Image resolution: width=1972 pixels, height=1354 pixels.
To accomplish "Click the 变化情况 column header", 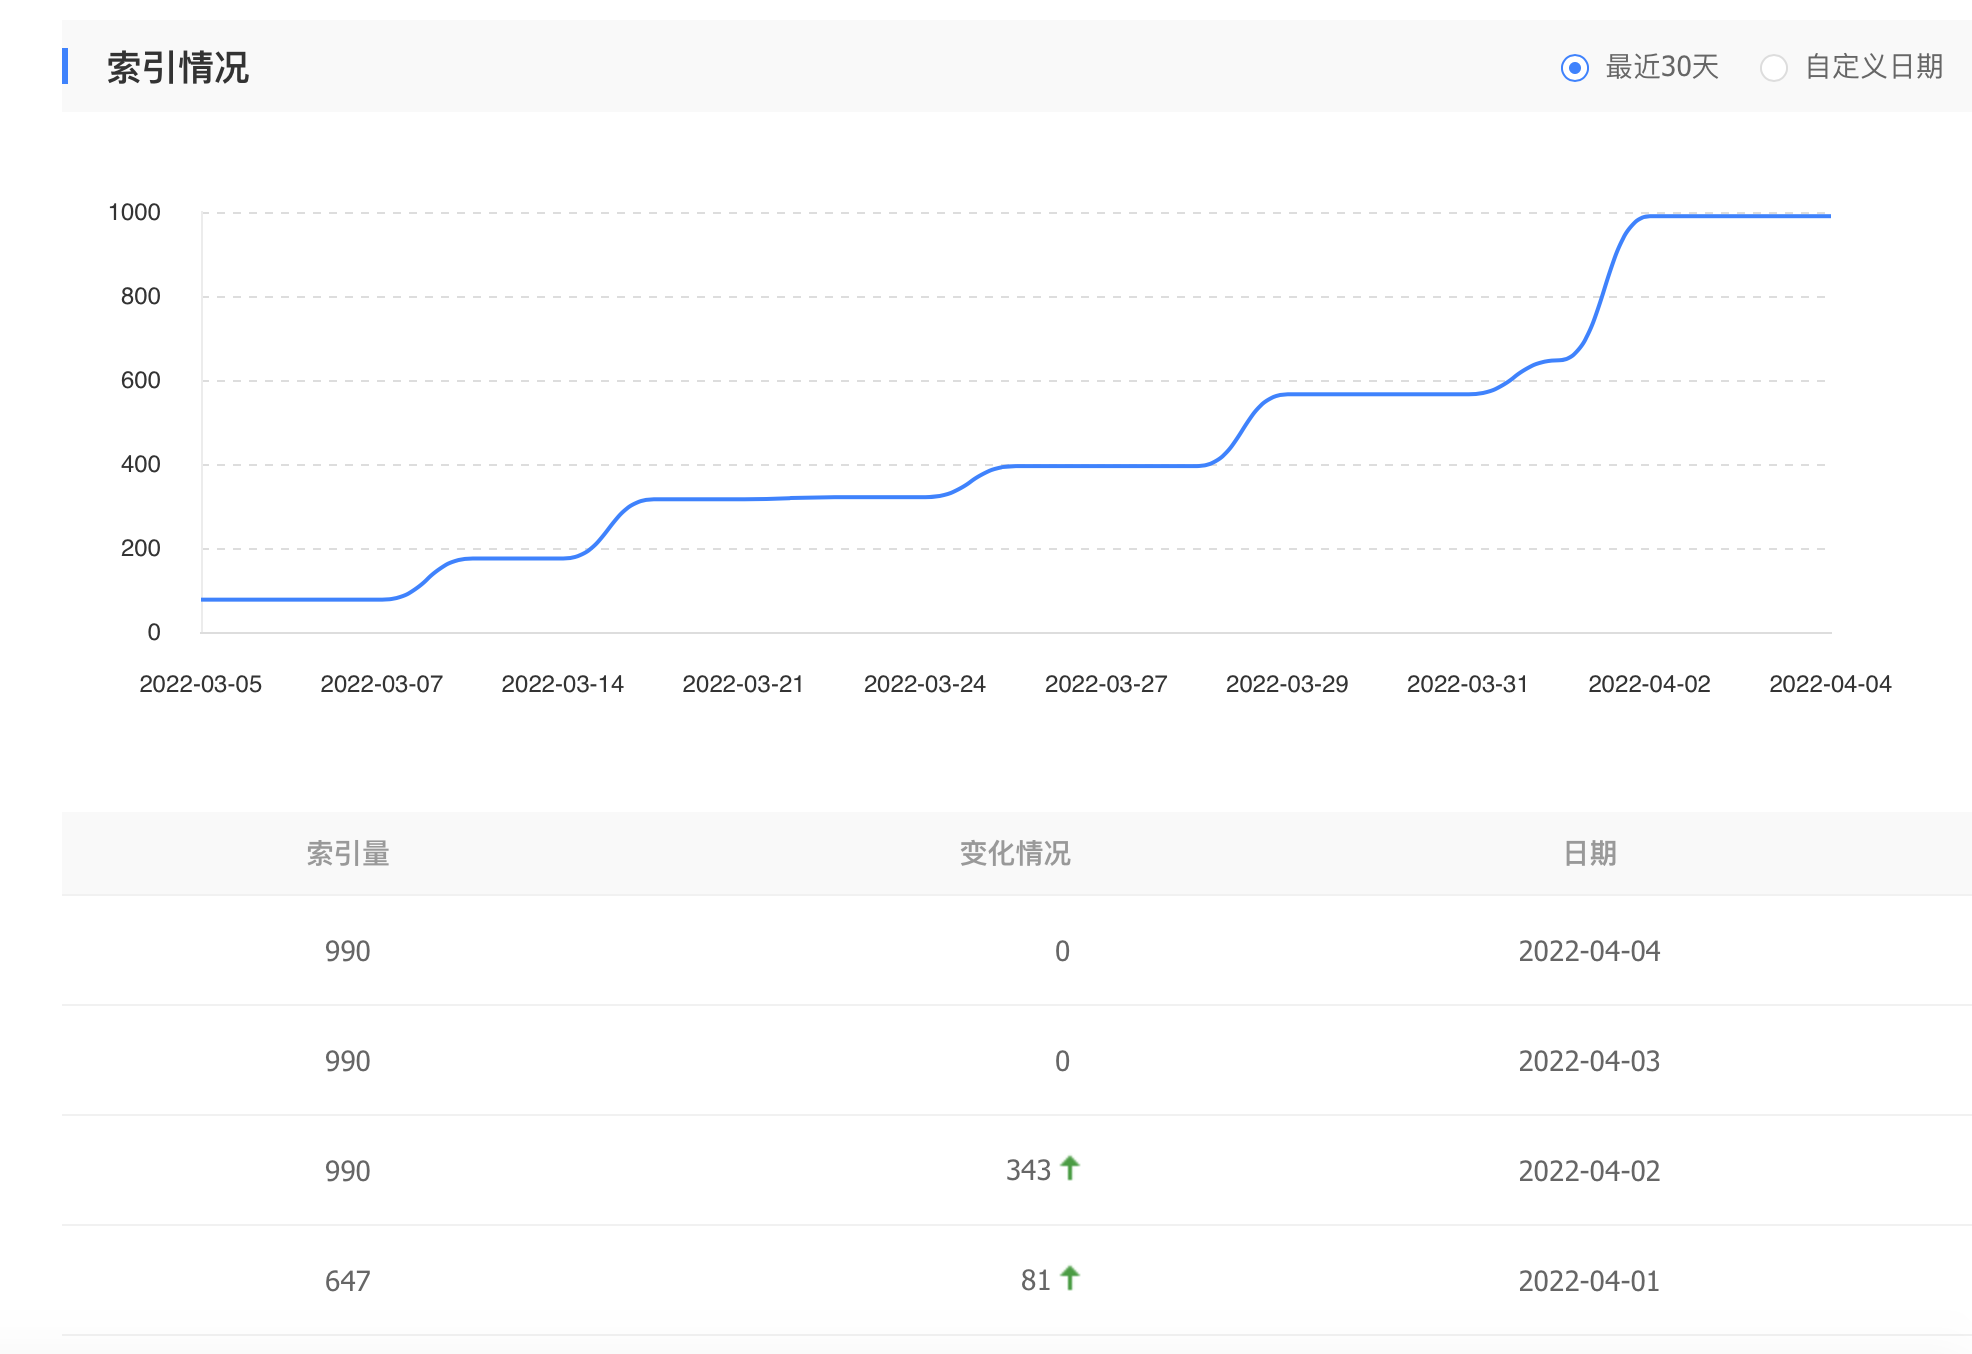I will coord(1015,853).
